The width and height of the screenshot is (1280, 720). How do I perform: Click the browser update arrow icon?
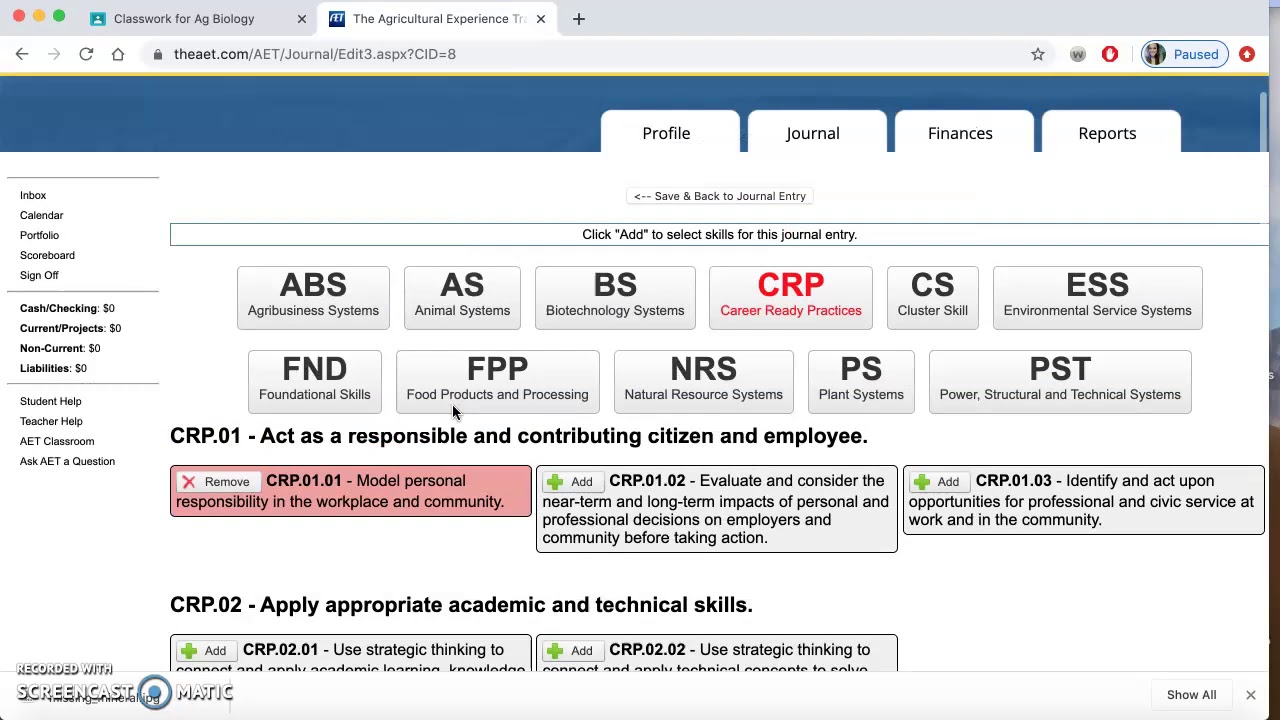click(x=1247, y=54)
